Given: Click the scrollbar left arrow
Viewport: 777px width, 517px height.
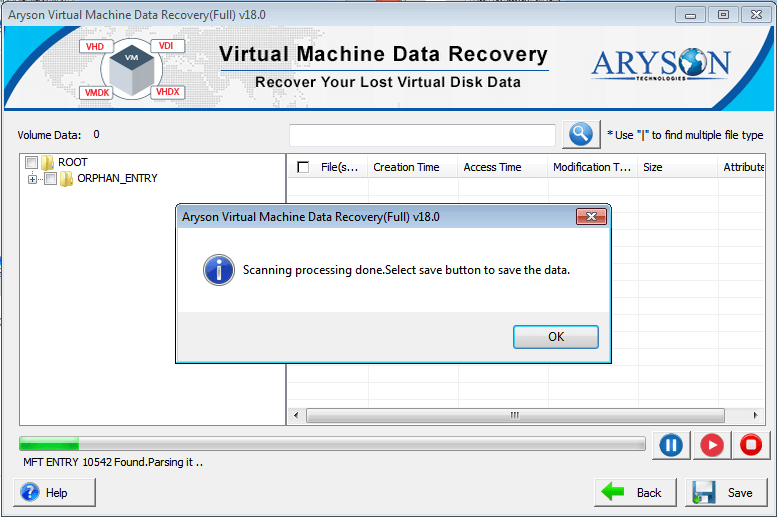Looking at the screenshot, I should click(296, 415).
